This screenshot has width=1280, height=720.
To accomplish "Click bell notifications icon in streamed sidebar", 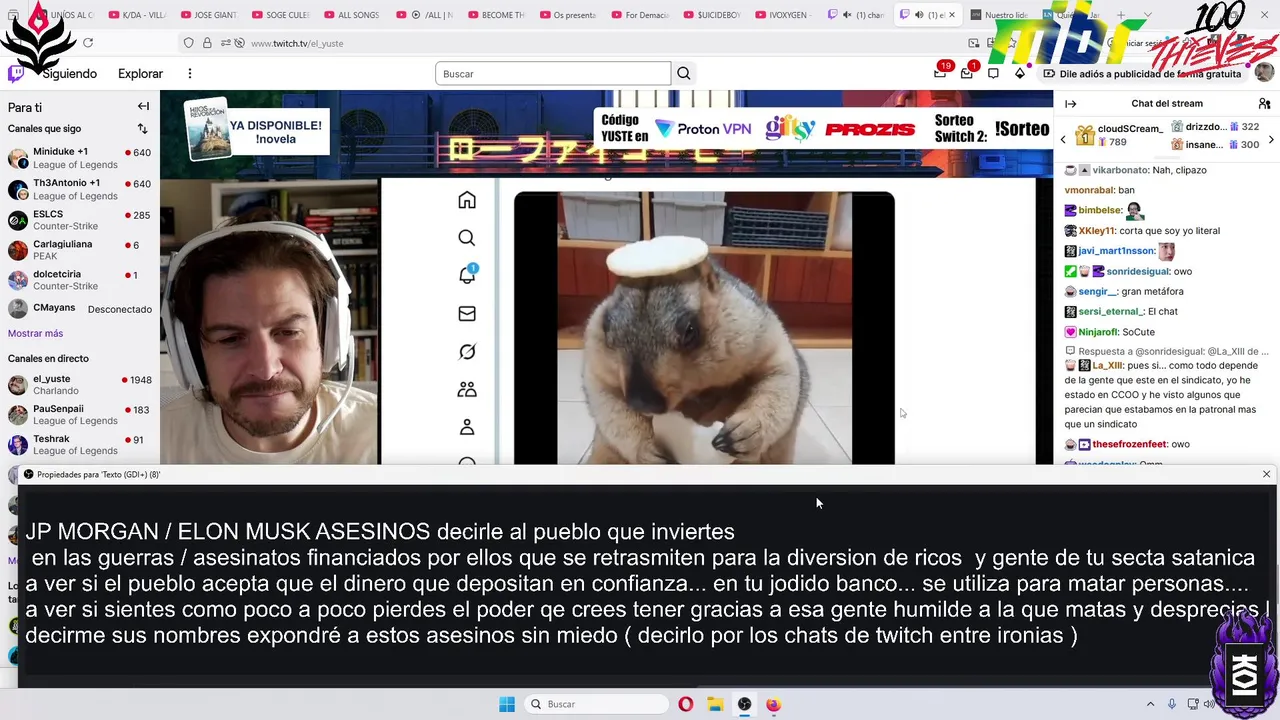I will click(467, 275).
